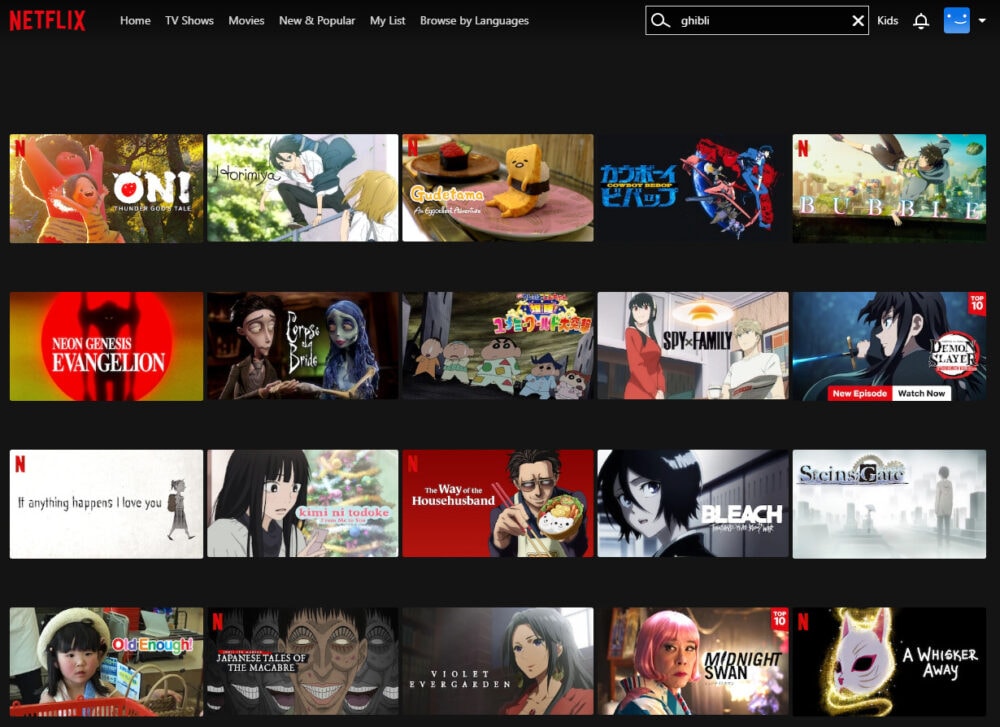The width and height of the screenshot is (1000, 727).
Task: Clear the ghibli search text
Action: (858, 21)
